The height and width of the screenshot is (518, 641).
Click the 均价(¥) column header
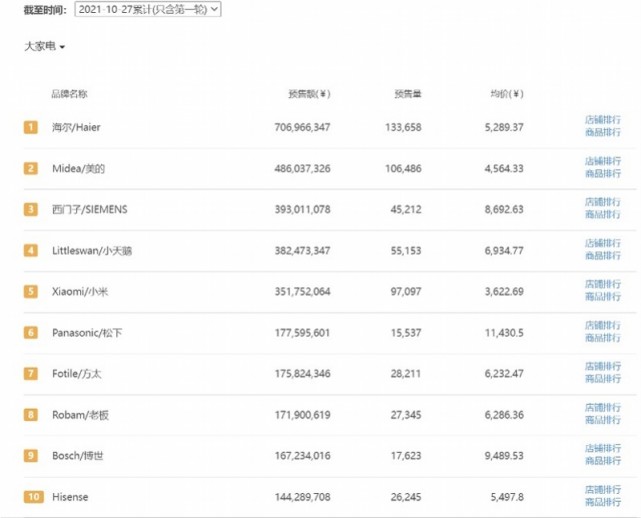click(506, 94)
